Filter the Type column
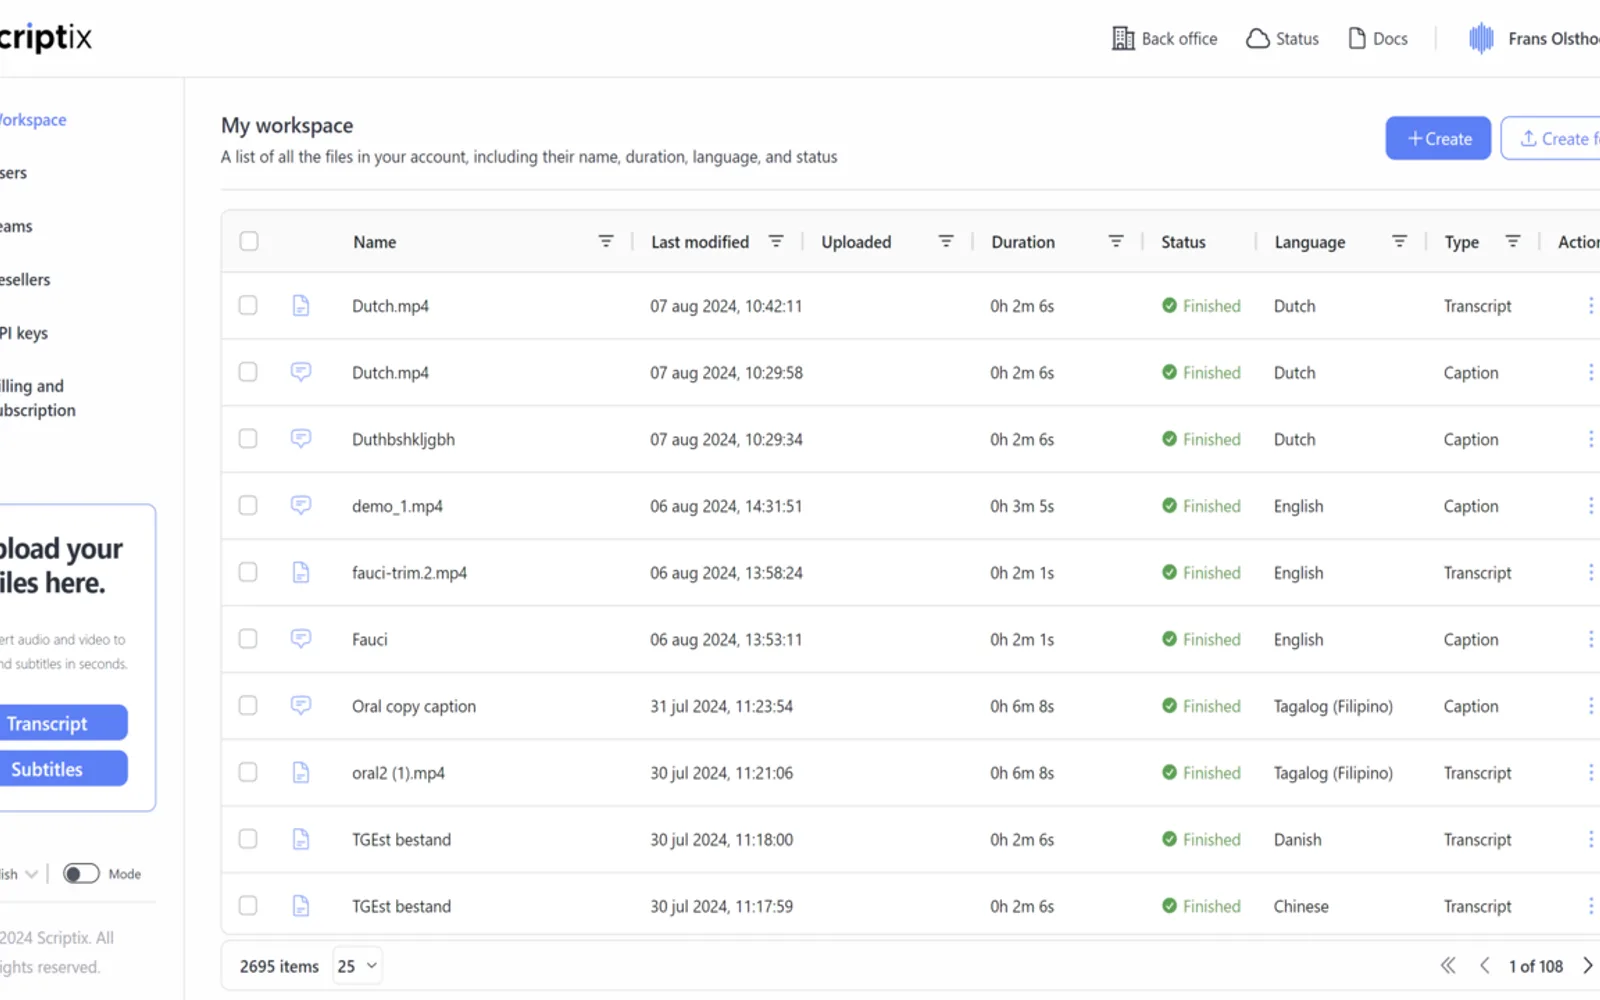Screen dimensions: 1600x1000 [x=1513, y=241]
